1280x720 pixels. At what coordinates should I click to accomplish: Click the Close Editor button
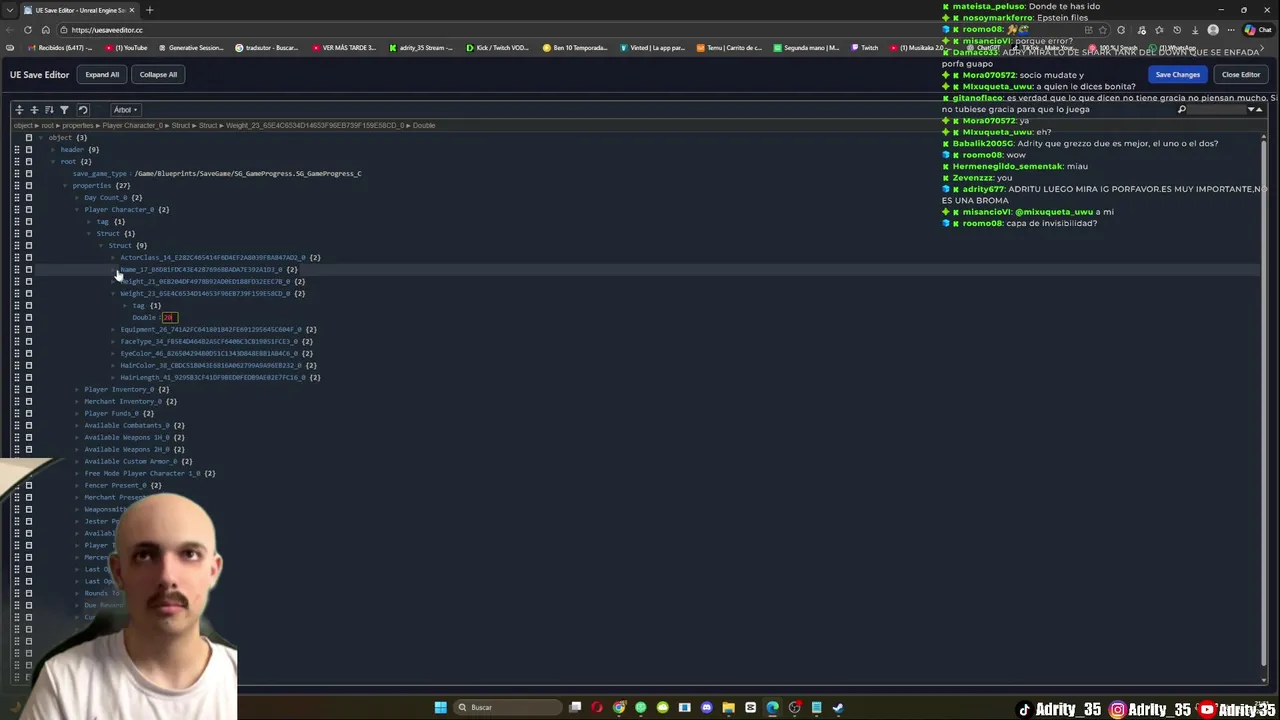click(x=1240, y=75)
